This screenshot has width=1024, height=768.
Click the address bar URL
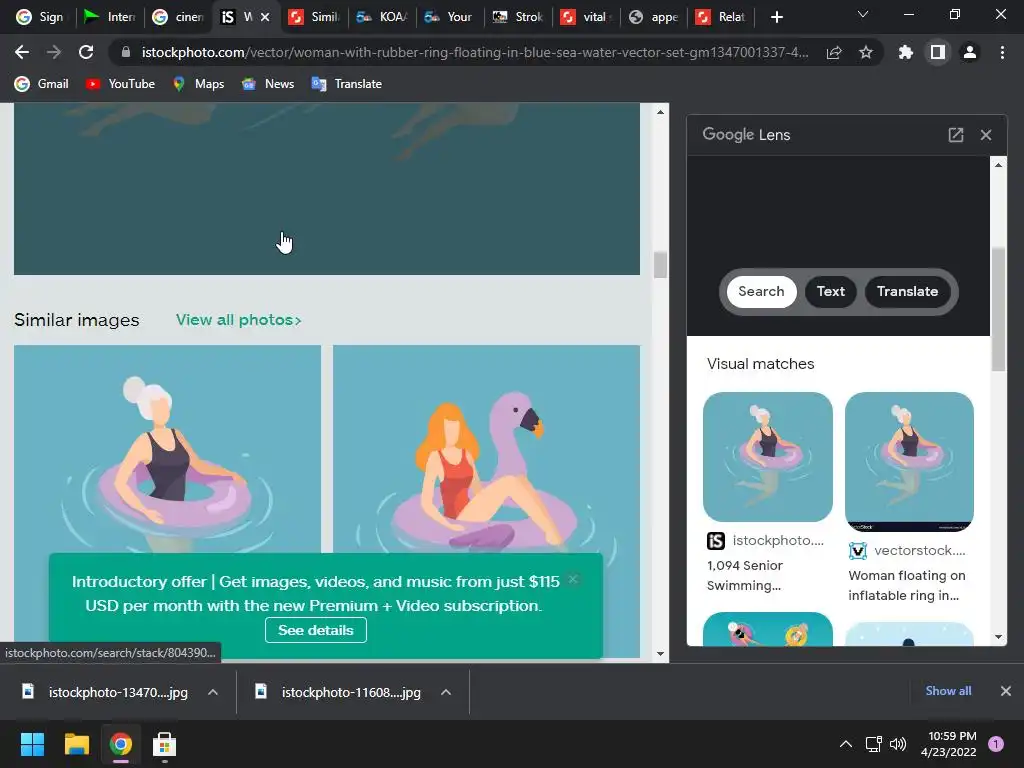point(475,52)
